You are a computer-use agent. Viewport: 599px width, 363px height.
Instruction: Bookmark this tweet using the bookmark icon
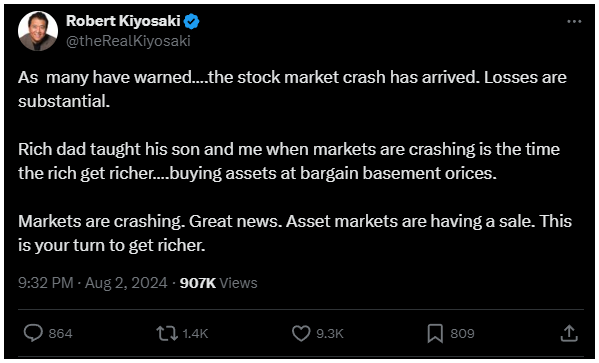pos(435,334)
